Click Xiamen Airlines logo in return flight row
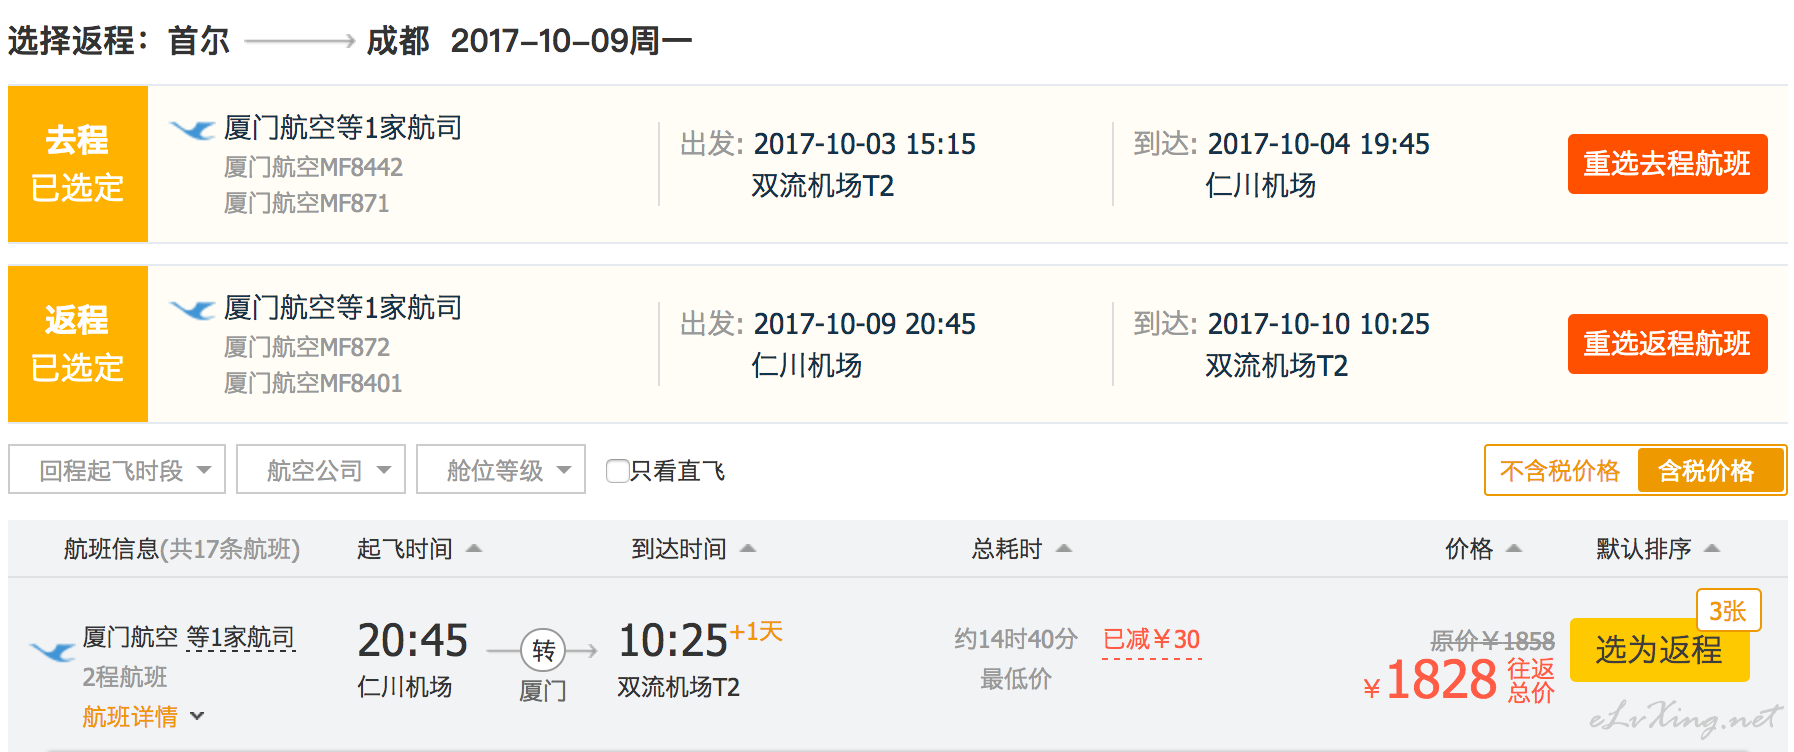Image resolution: width=1794 pixels, height=752 pixels. point(192,309)
